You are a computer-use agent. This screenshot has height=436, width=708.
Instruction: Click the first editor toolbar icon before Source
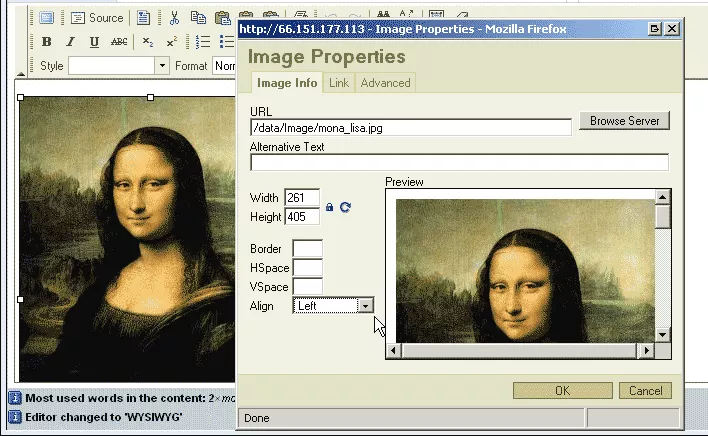46,18
